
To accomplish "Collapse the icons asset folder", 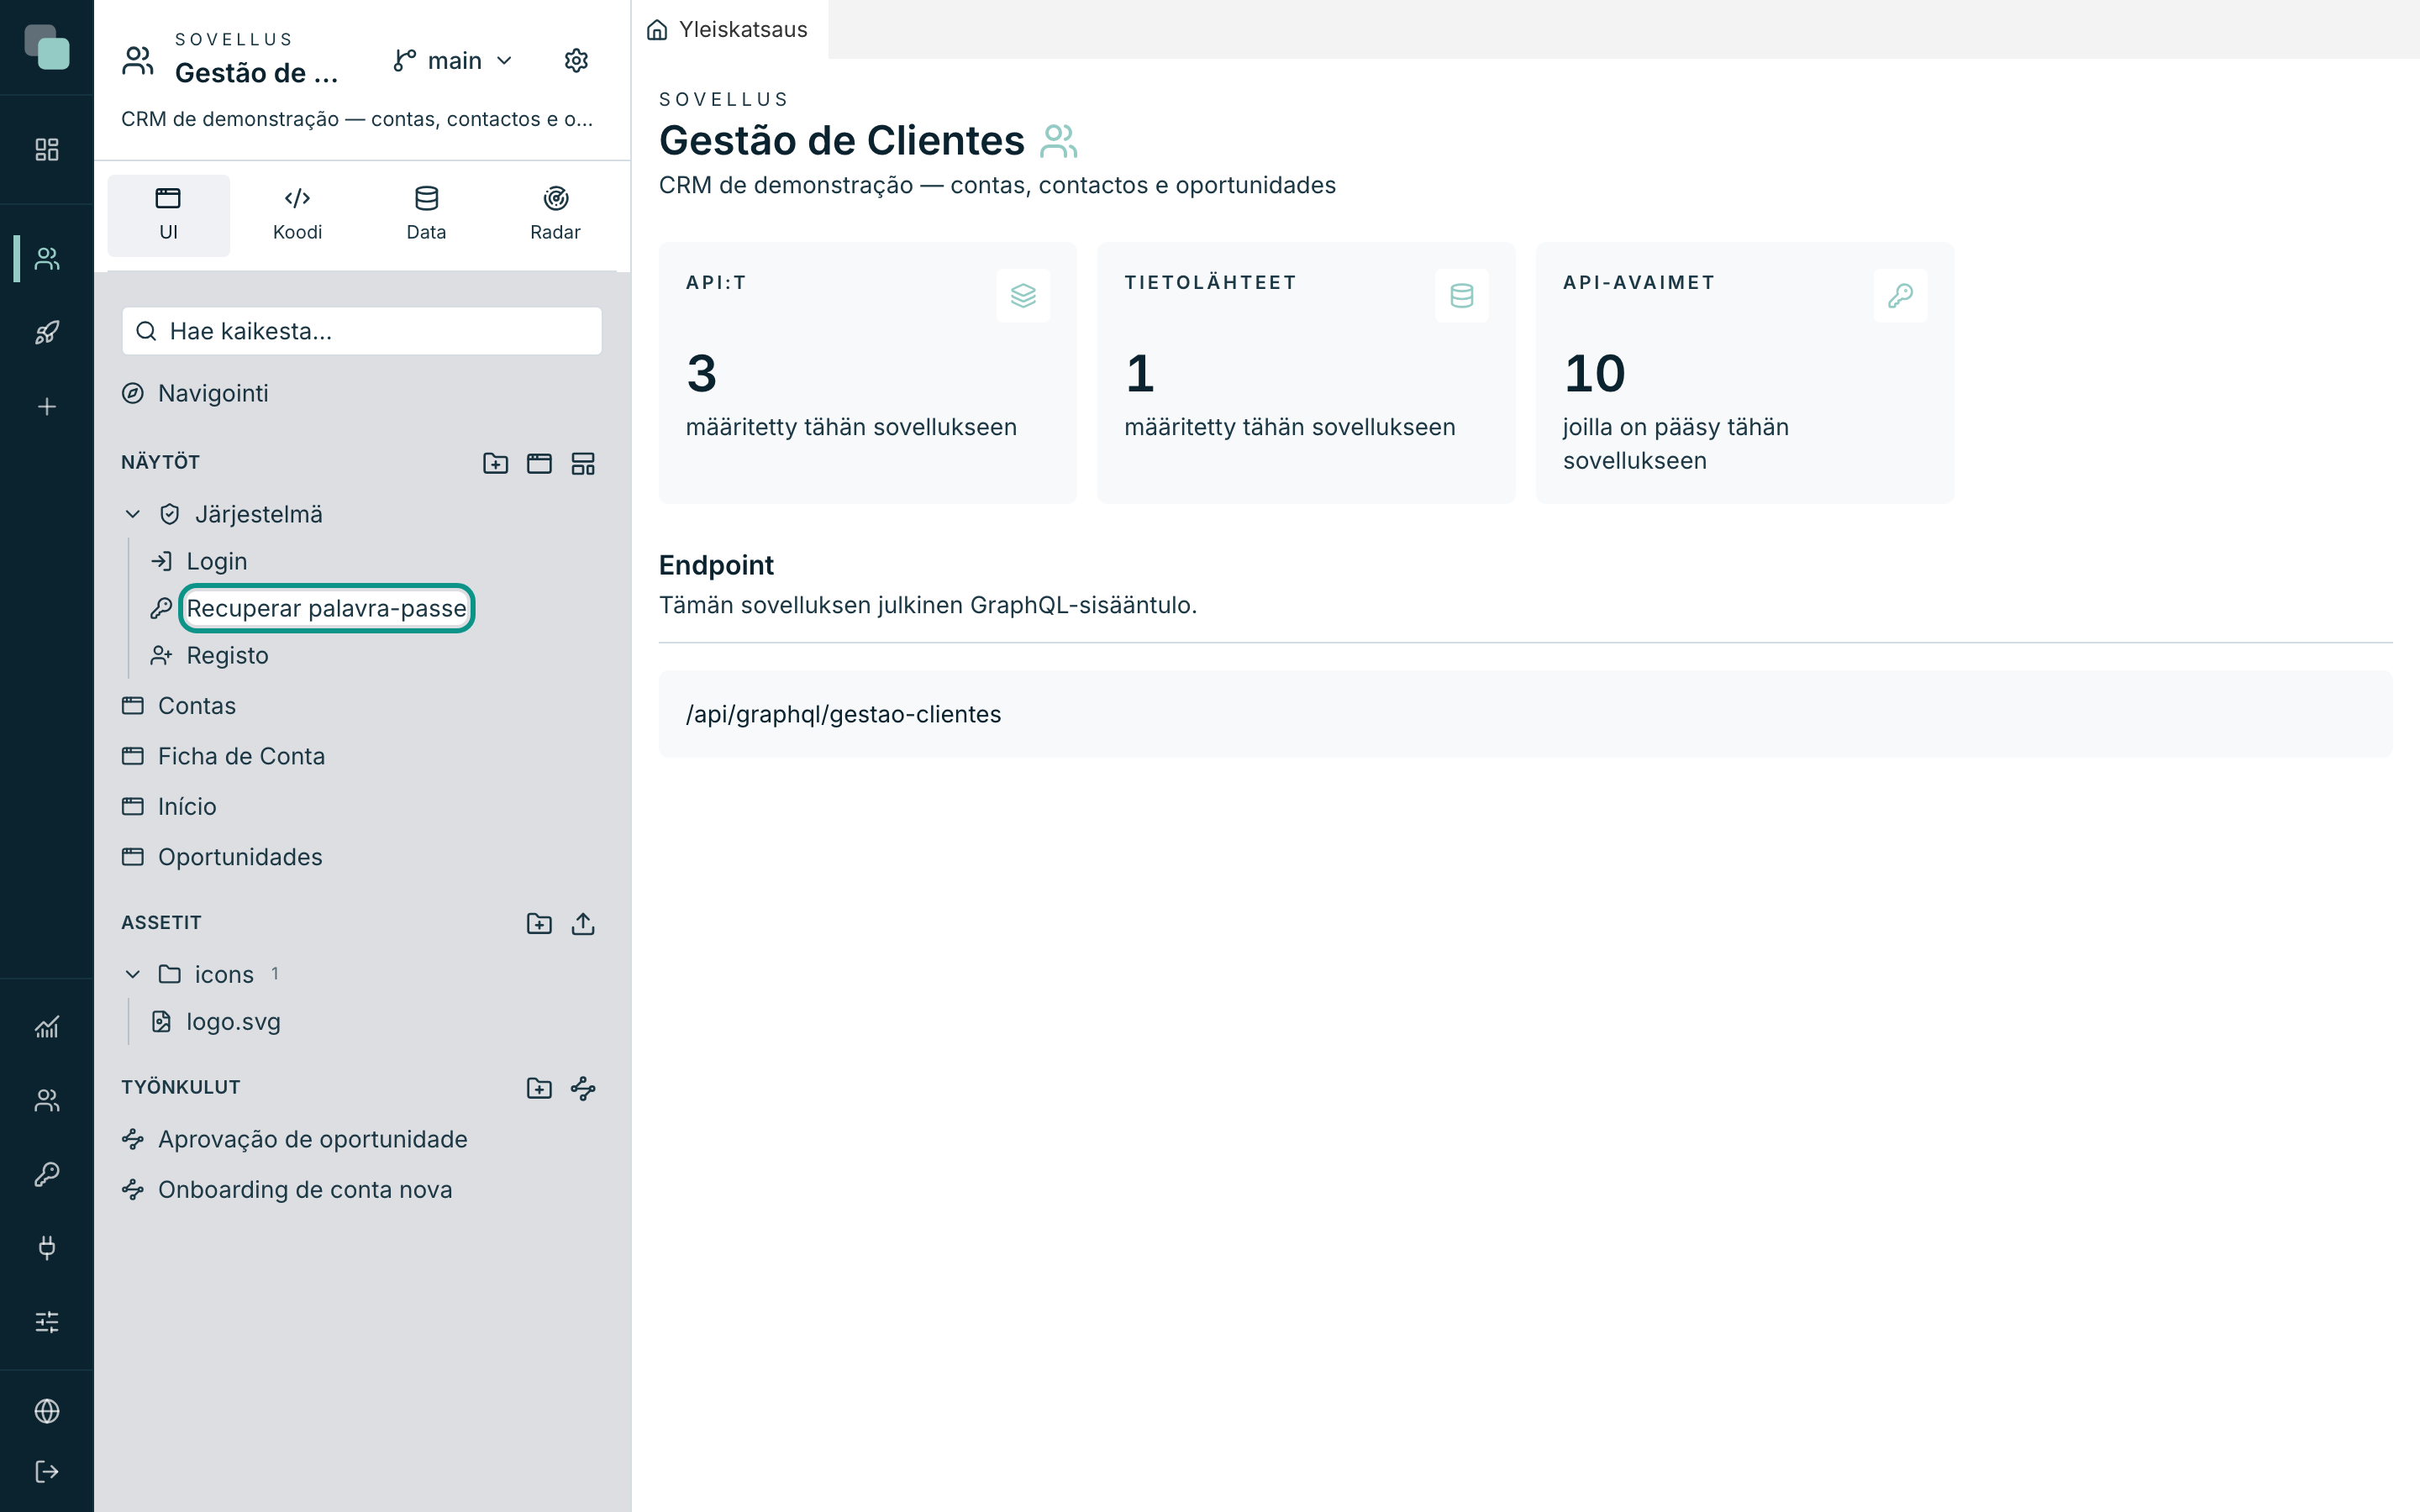I will (132, 974).
